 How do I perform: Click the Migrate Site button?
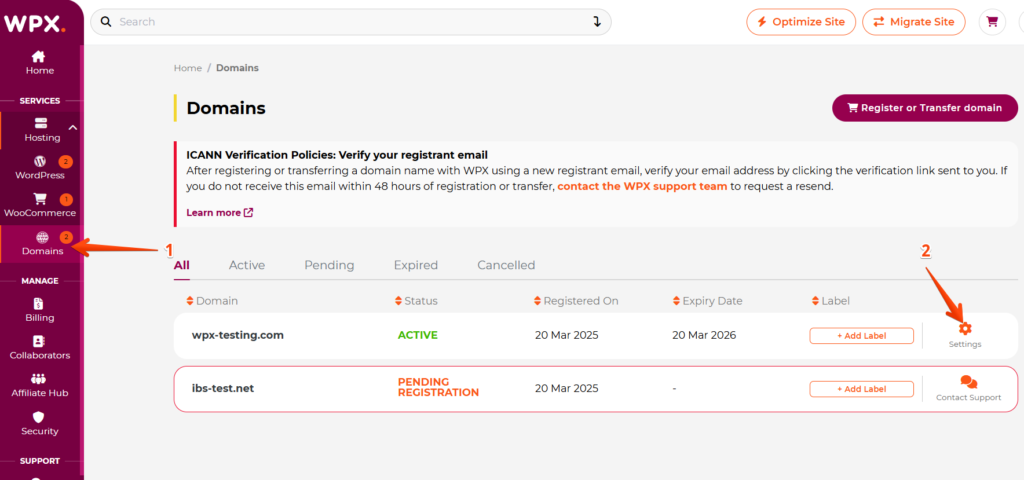[x=914, y=22]
